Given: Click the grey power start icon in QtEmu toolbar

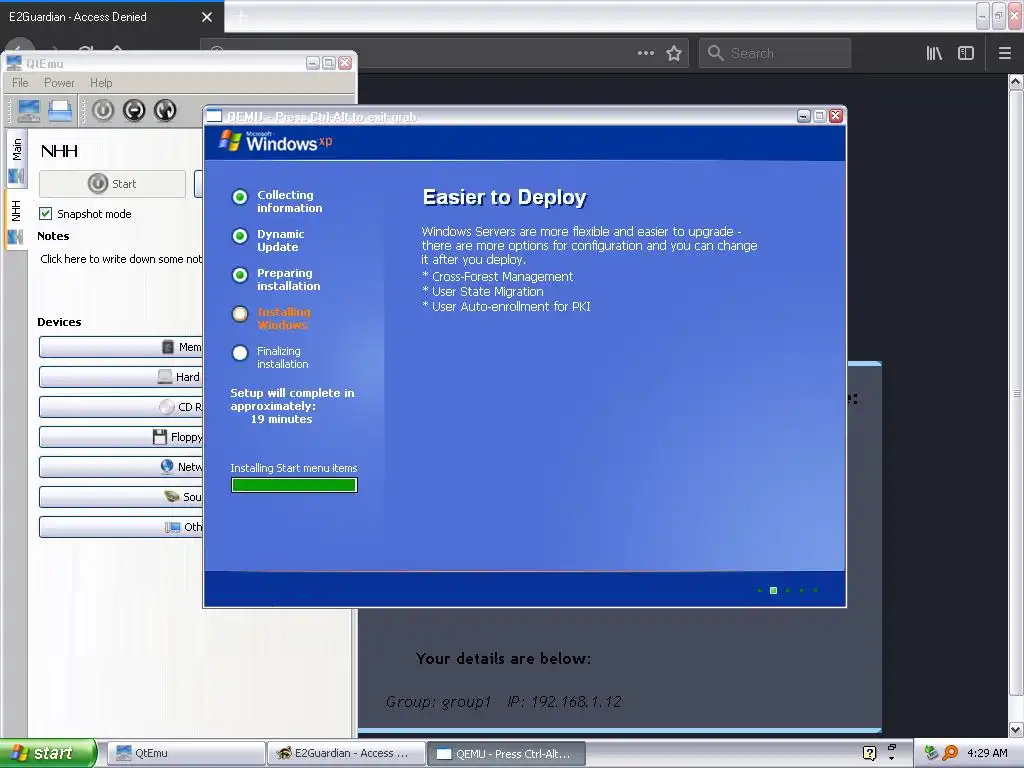Looking at the screenshot, I should coord(103,110).
